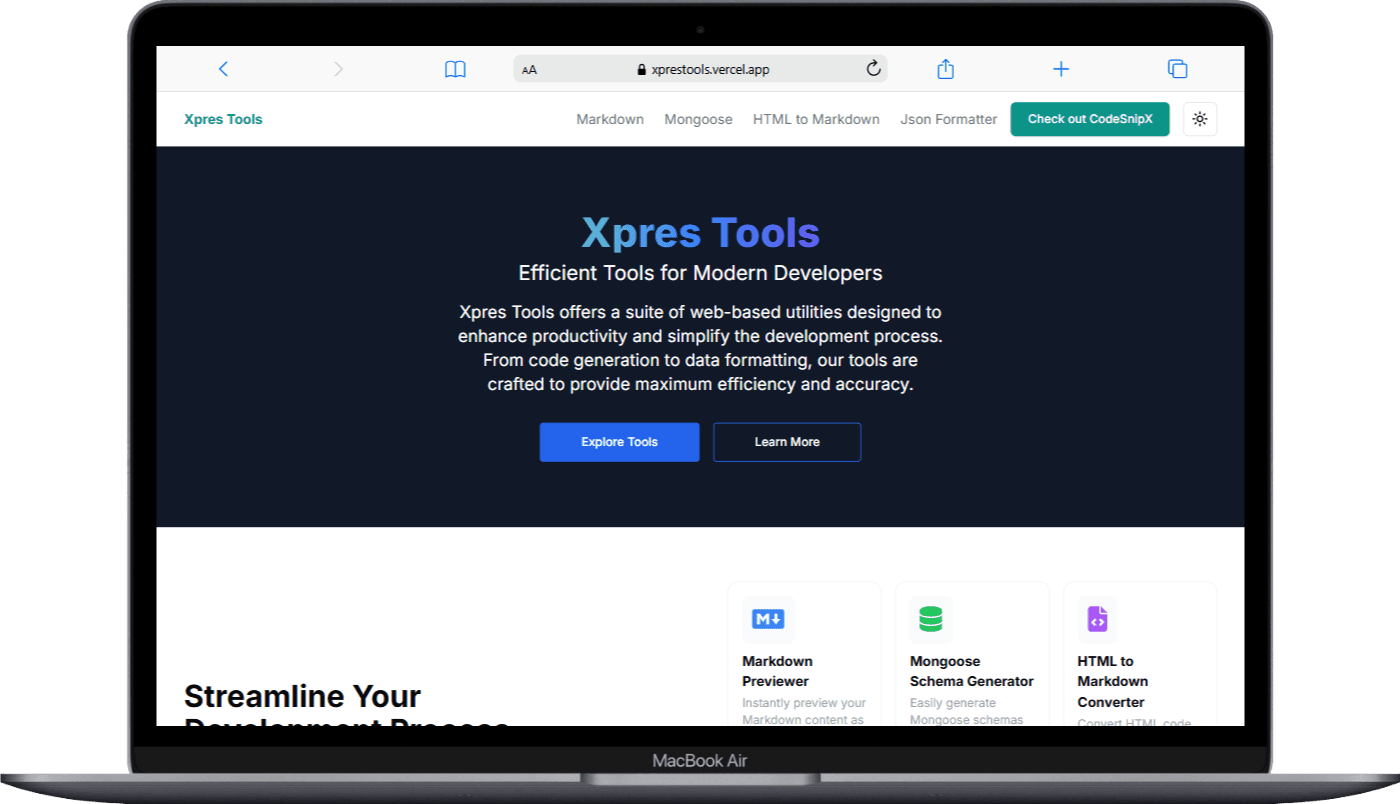Click the Check out CodeSnipX button
The width and height of the screenshot is (1400, 804).
pyautogui.click(x=1090, y=119)
